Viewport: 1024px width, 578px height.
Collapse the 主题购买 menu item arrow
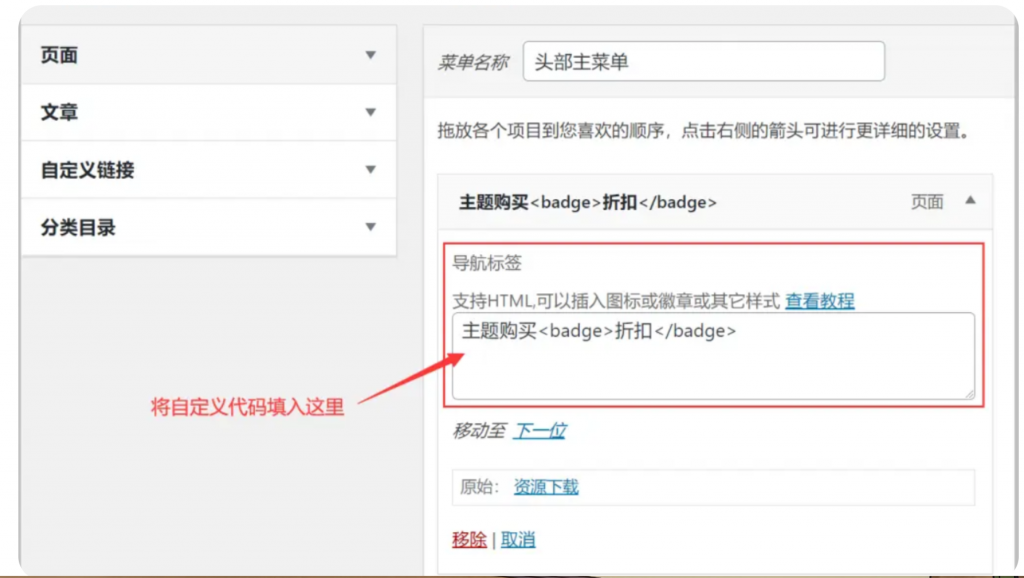(x=970, y=201)
